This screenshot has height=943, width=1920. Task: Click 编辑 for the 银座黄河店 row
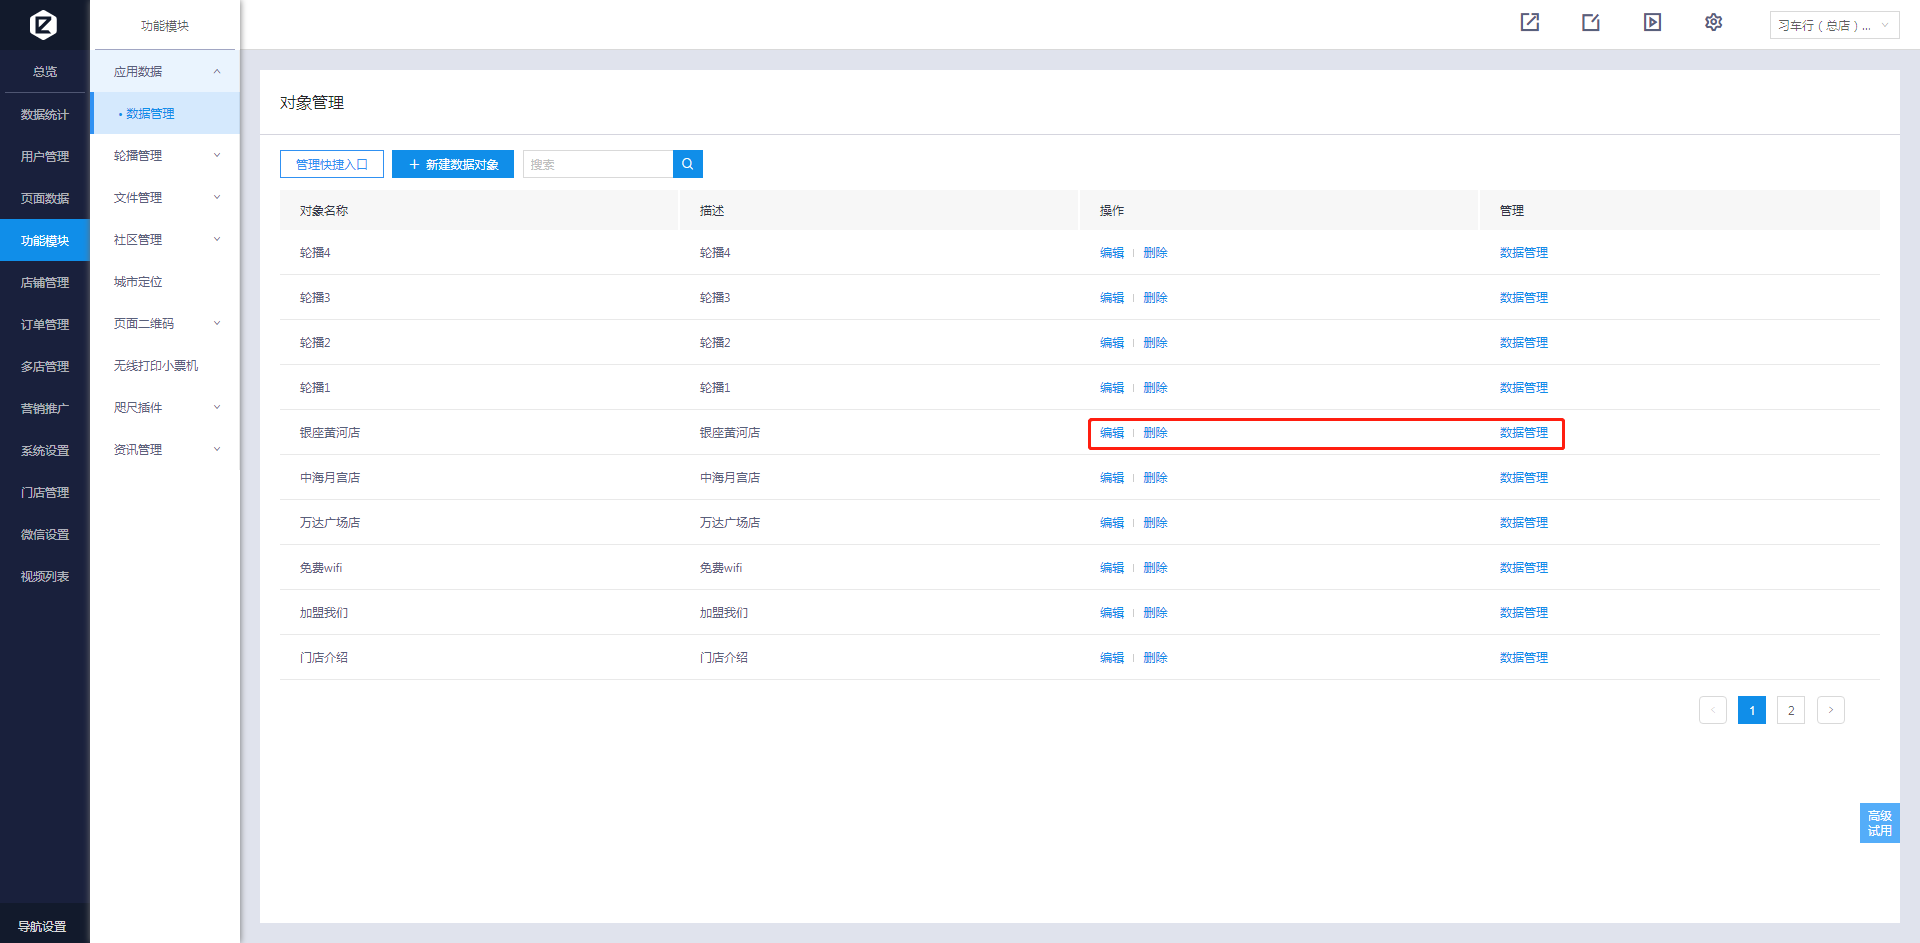click(1111, 433)
